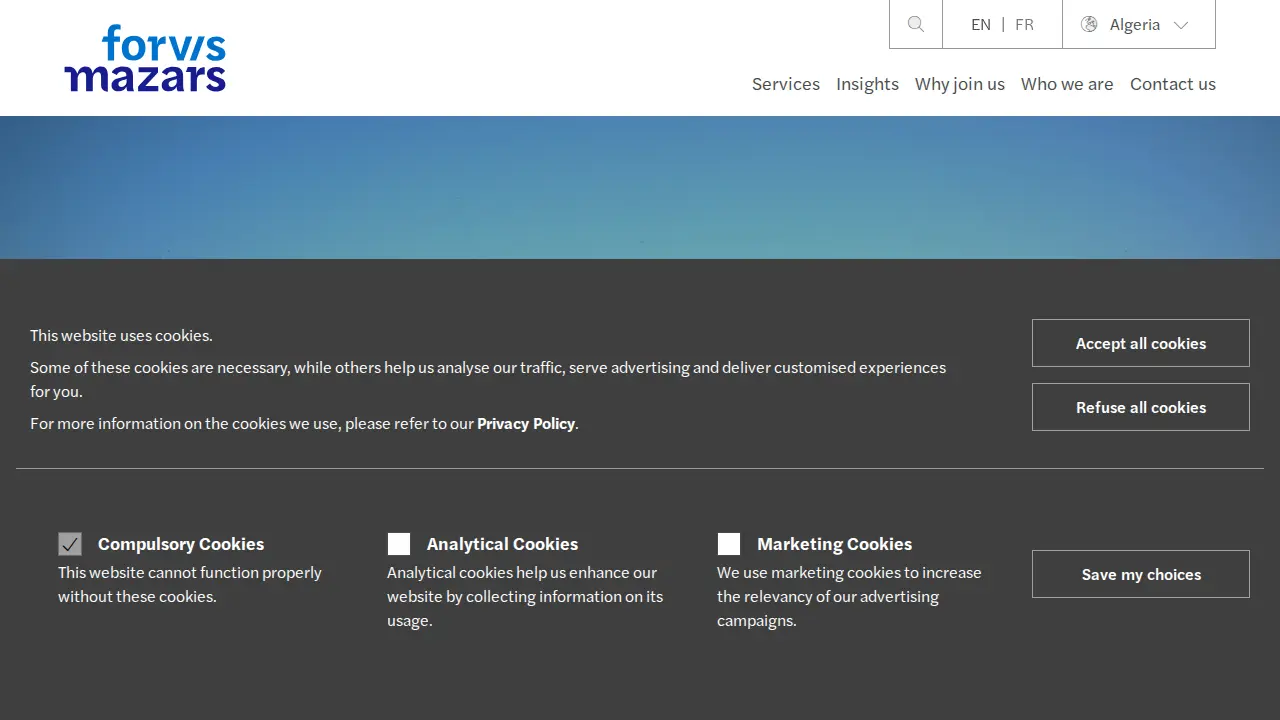This screenshot has height=720, width=1280.
Task: Click the blue hero banner image
Action: (640, 187)
